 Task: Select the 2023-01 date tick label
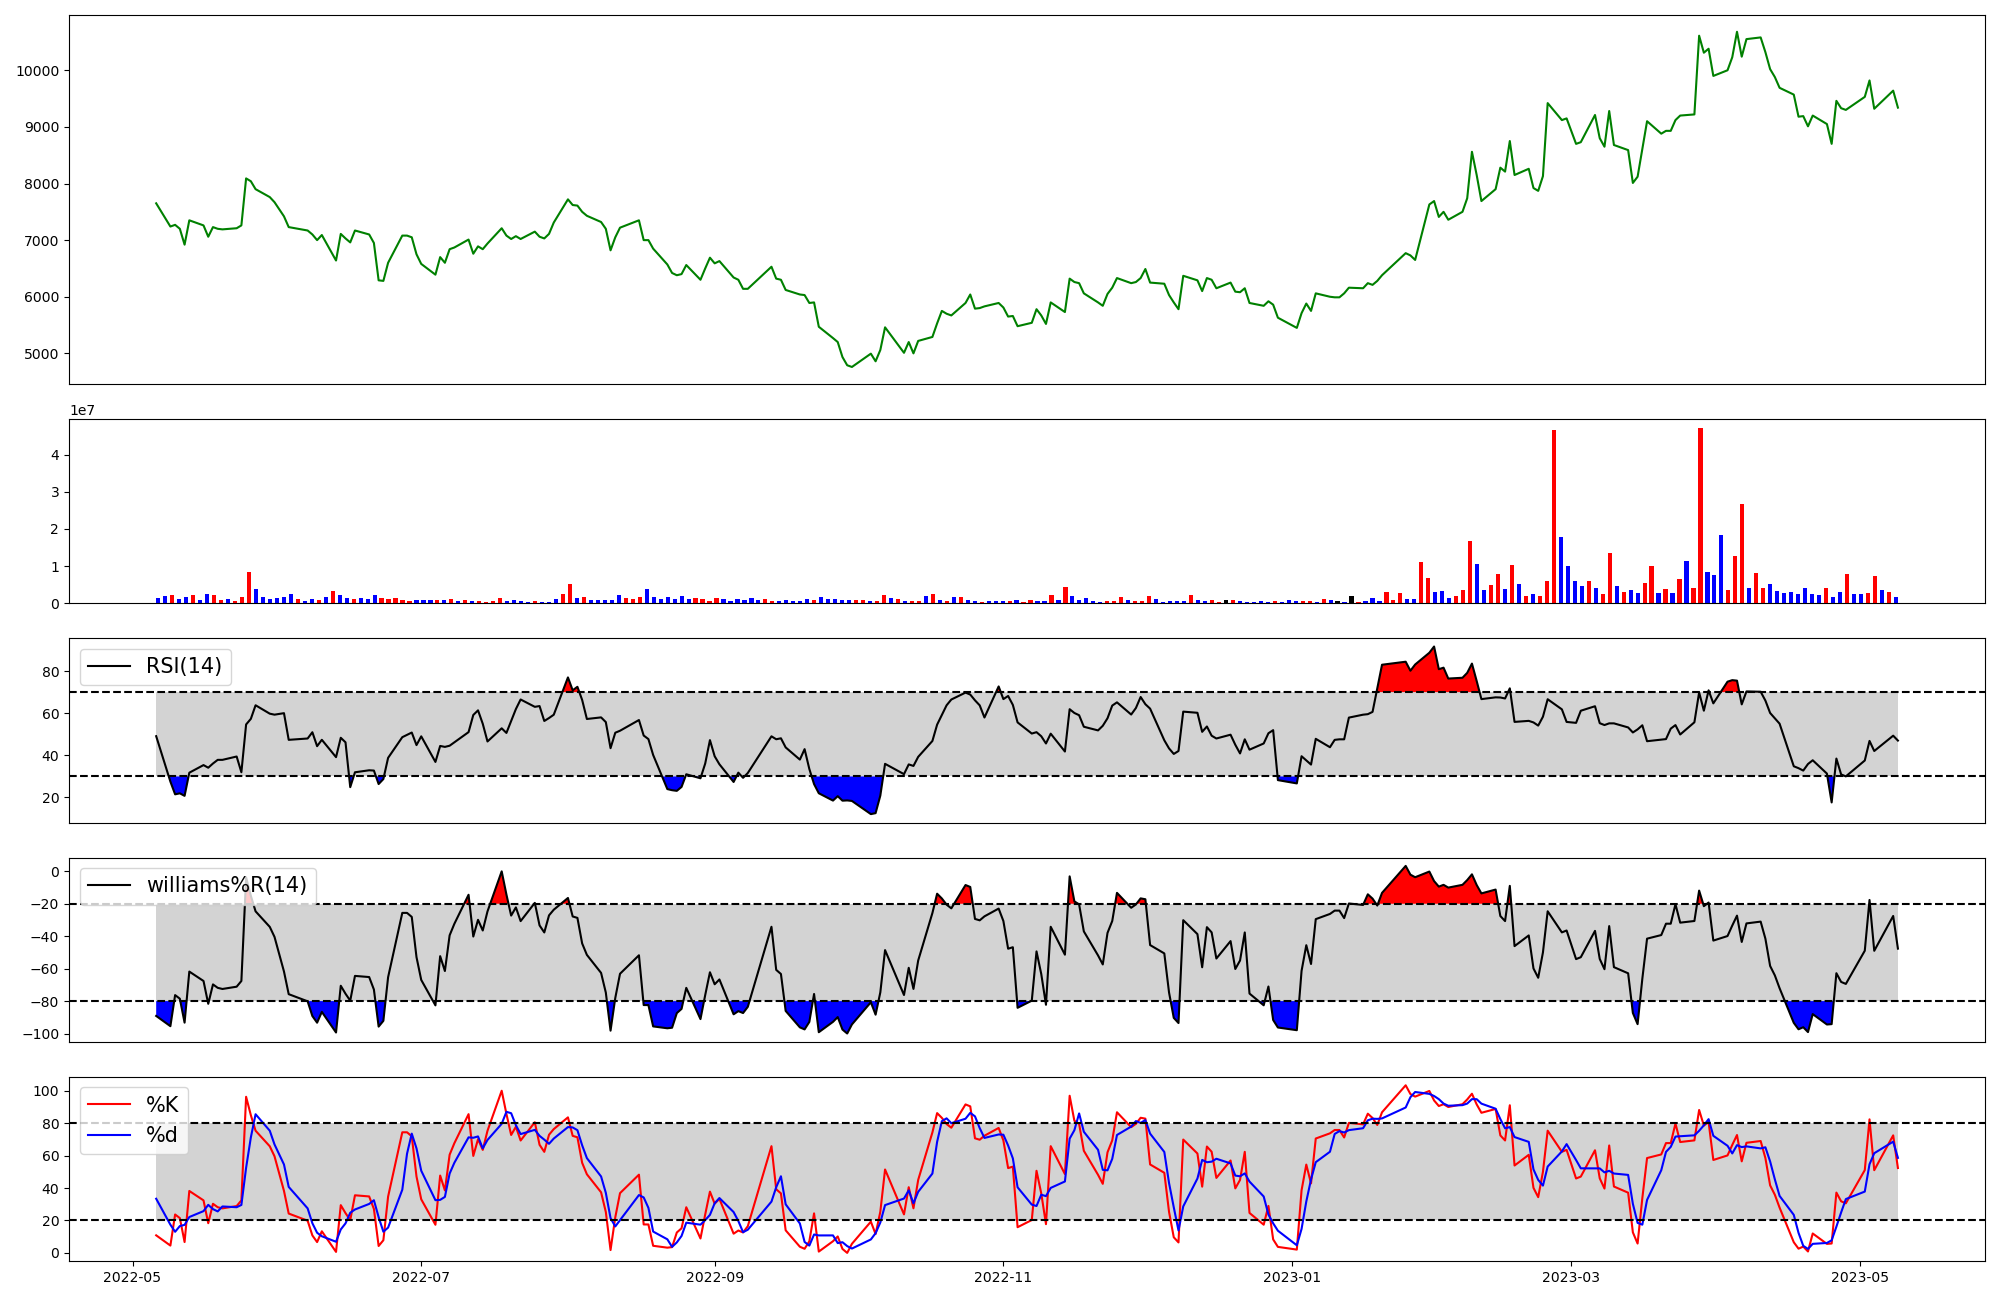(x=1293, y=1277)
